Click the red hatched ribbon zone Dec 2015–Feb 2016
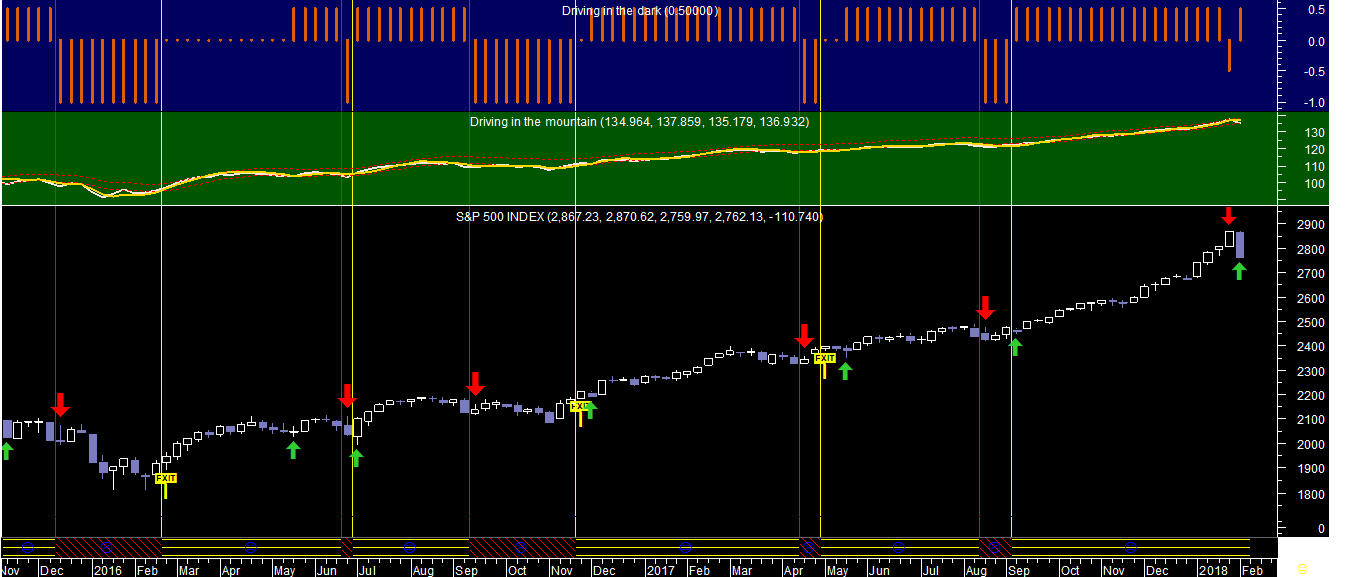 pyautogui.click(x=108, y=546)
